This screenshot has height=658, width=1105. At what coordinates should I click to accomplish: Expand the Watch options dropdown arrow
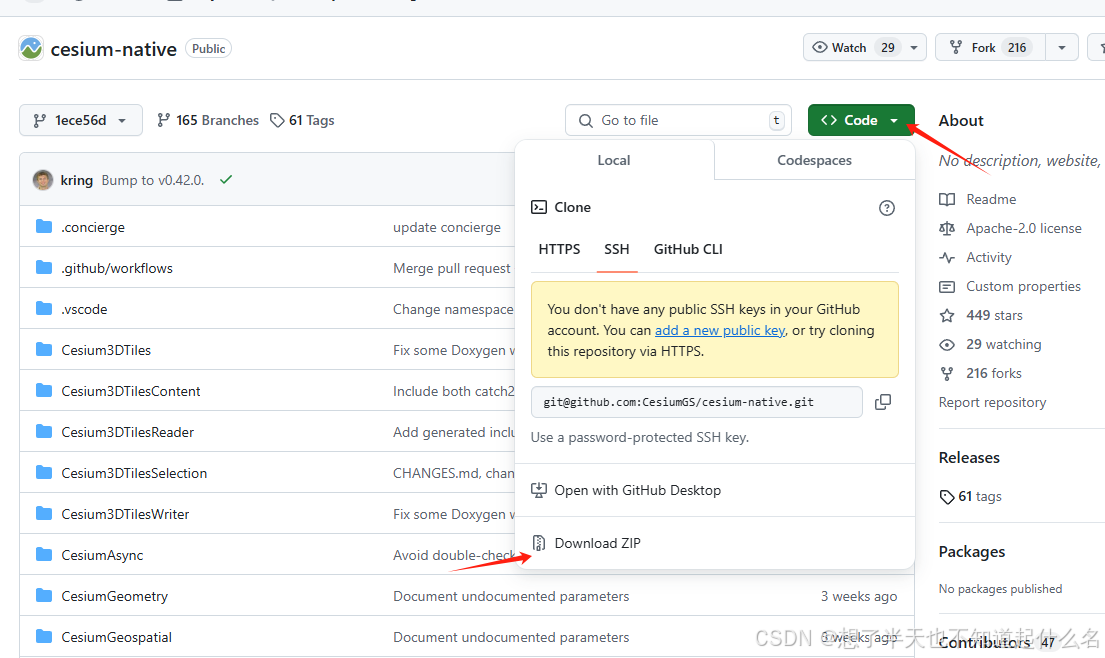(x=914, y=47)
